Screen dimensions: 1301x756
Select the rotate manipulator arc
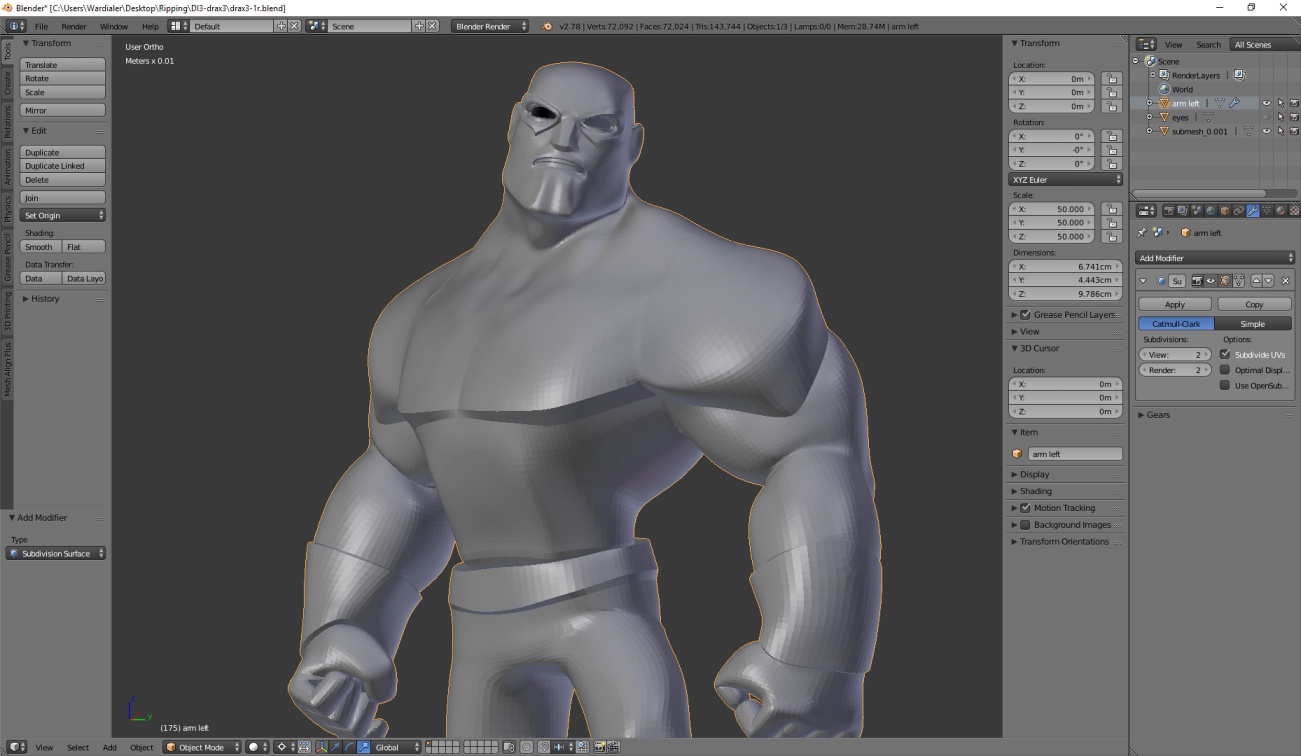348,747
